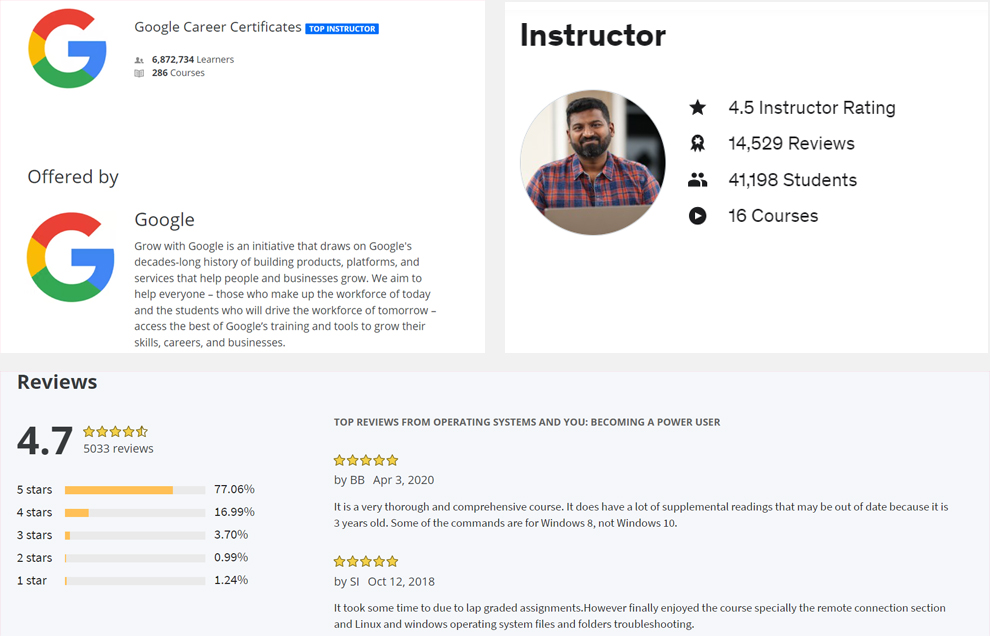Click the 4.5 Instructor Rating text
990x636 pixels.
tap(812, 107)
